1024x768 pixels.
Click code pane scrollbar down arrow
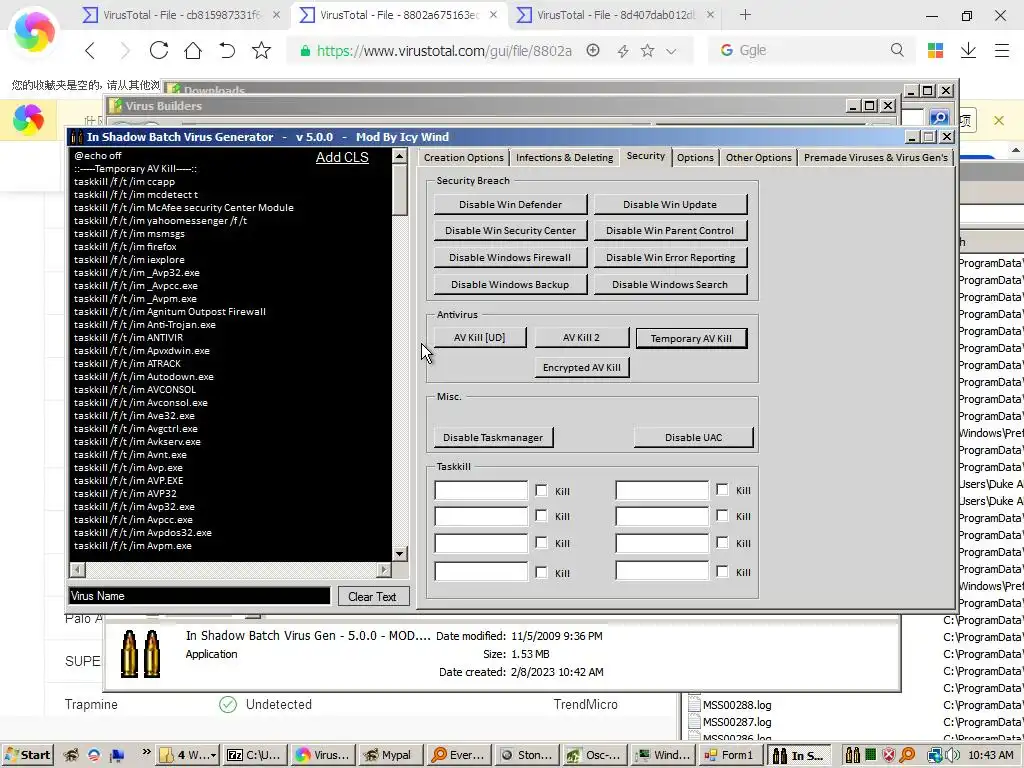click(x=400, y=554)
